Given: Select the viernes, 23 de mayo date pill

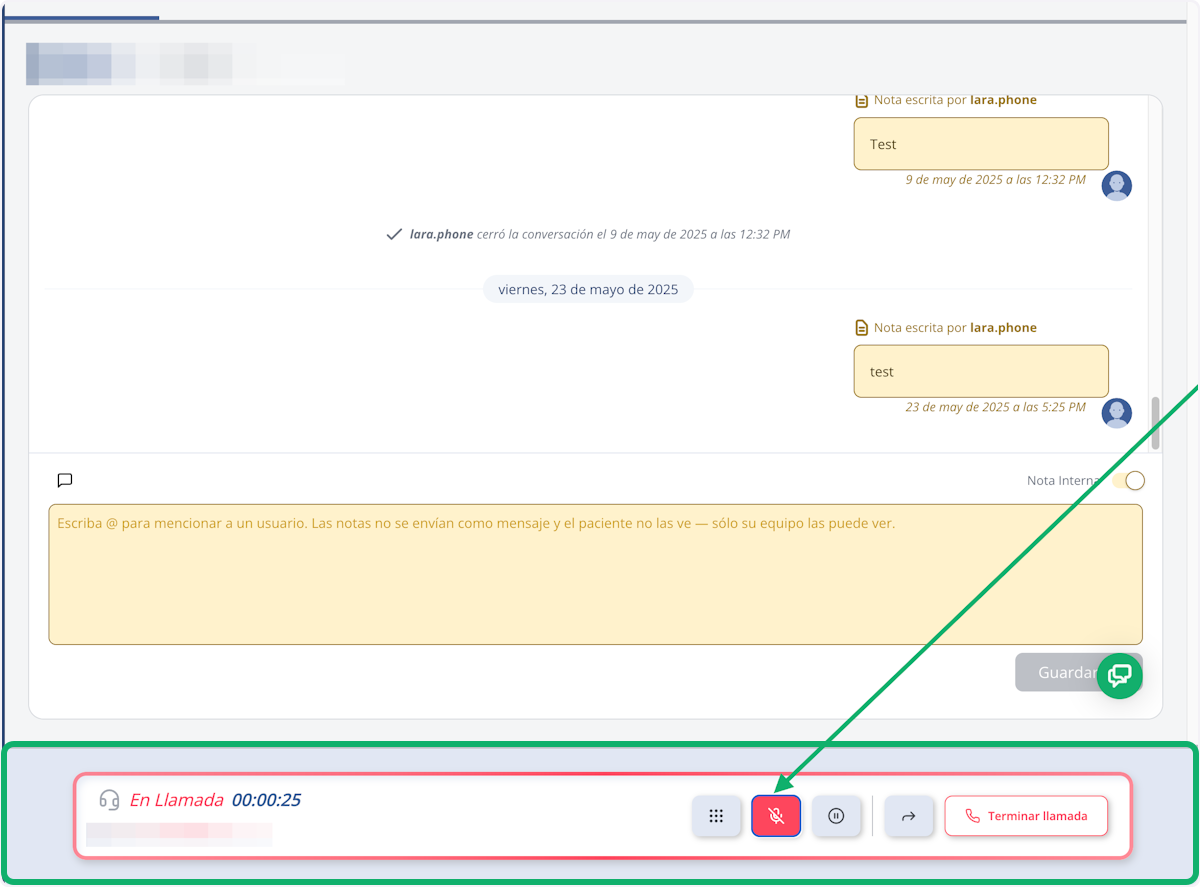Looking at the screenshot, I should click(588, 290).
